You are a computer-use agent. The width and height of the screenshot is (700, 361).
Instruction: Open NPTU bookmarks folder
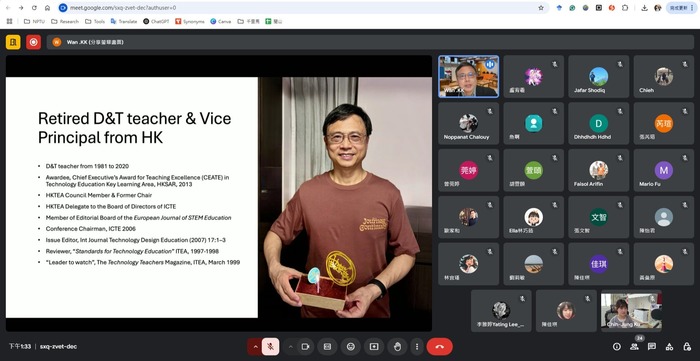point(34,21)
